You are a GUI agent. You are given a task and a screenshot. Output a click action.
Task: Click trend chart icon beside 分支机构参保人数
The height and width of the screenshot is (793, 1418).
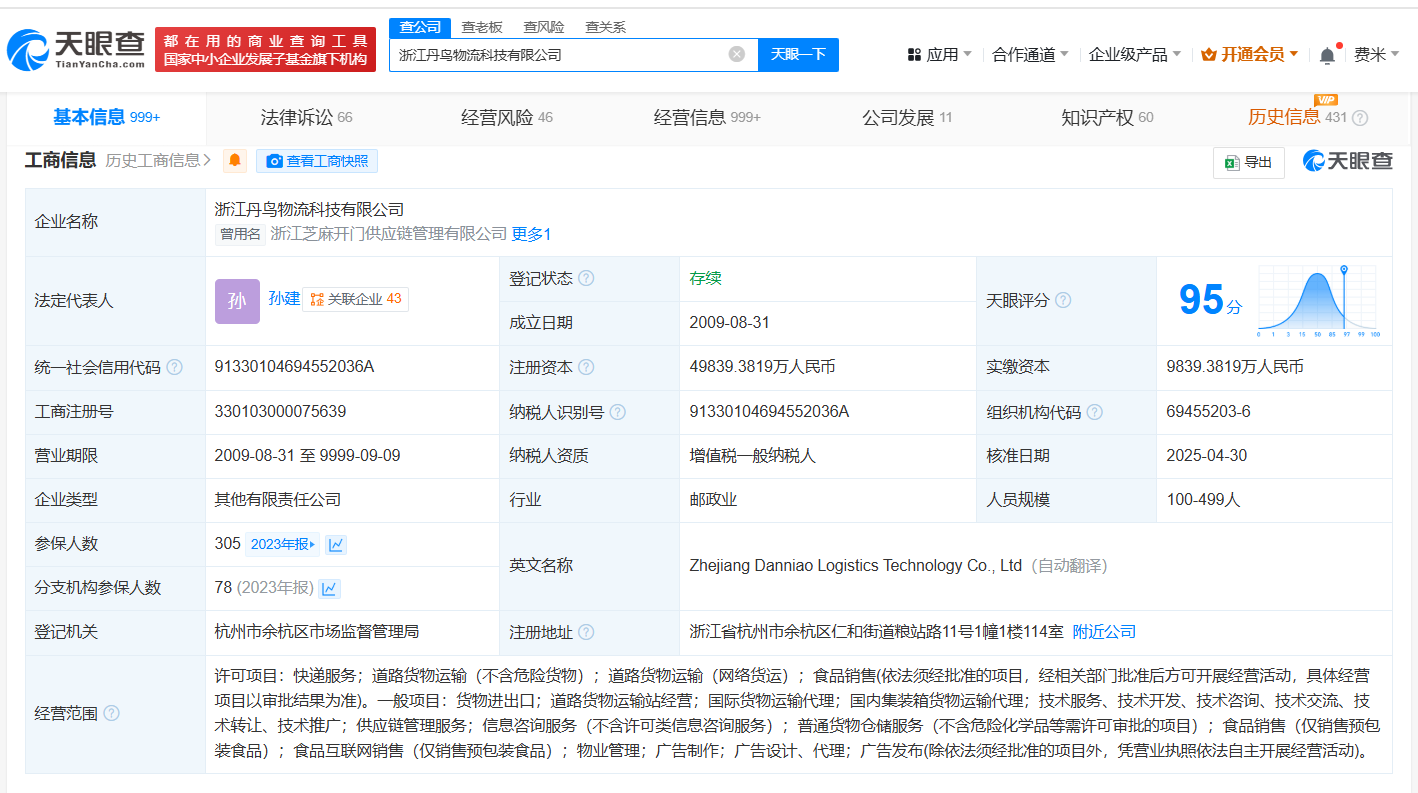[x=329, y=588]
